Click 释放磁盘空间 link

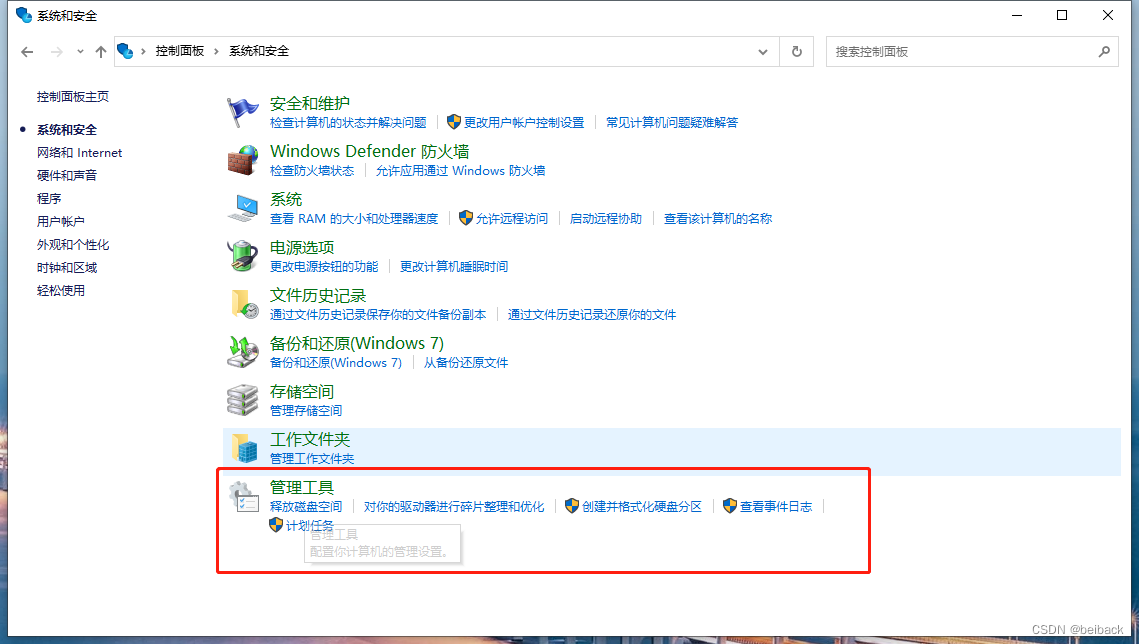point(306,506)
